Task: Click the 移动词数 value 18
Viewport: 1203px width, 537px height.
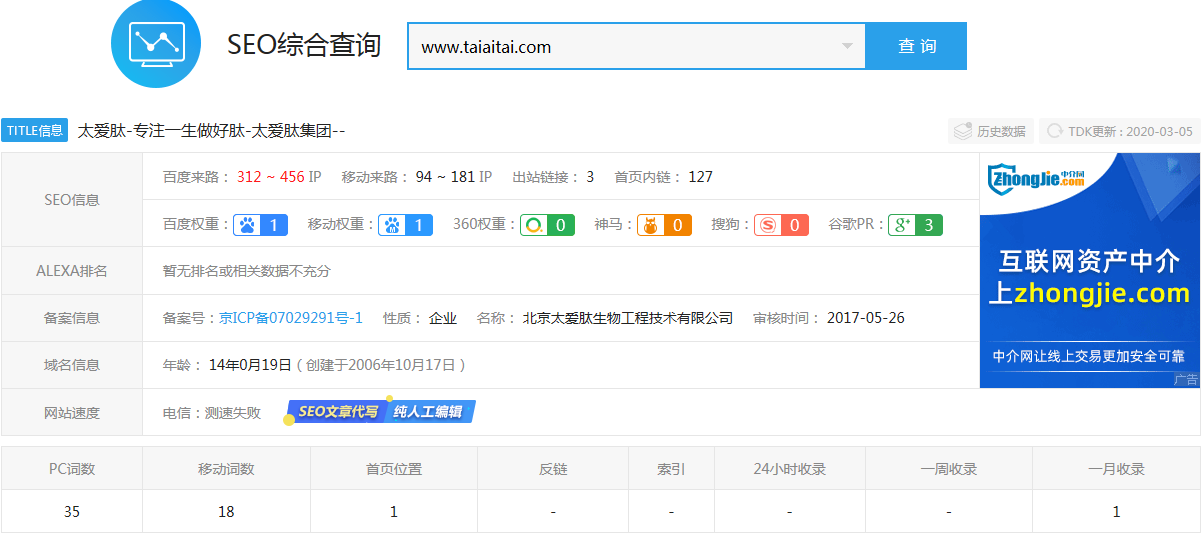Action: tap(226, 511)
